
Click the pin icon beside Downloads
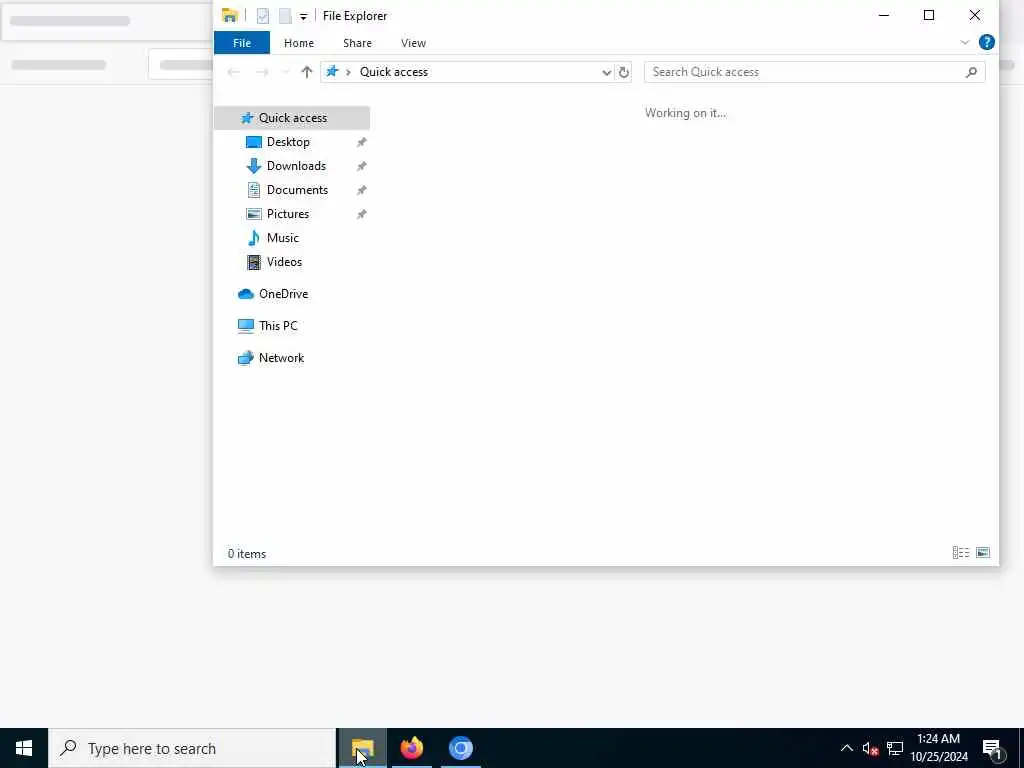361,167
